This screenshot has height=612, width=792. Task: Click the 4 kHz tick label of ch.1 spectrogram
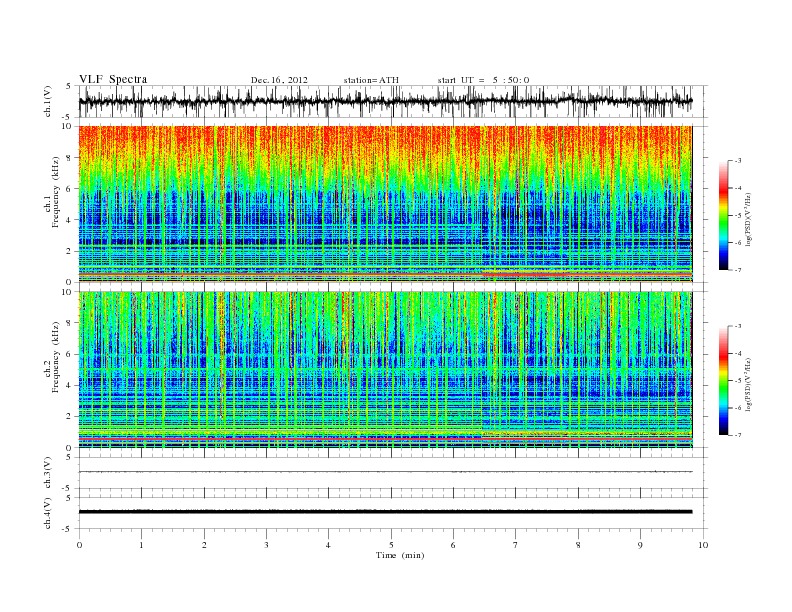click(x=70, y=220)
